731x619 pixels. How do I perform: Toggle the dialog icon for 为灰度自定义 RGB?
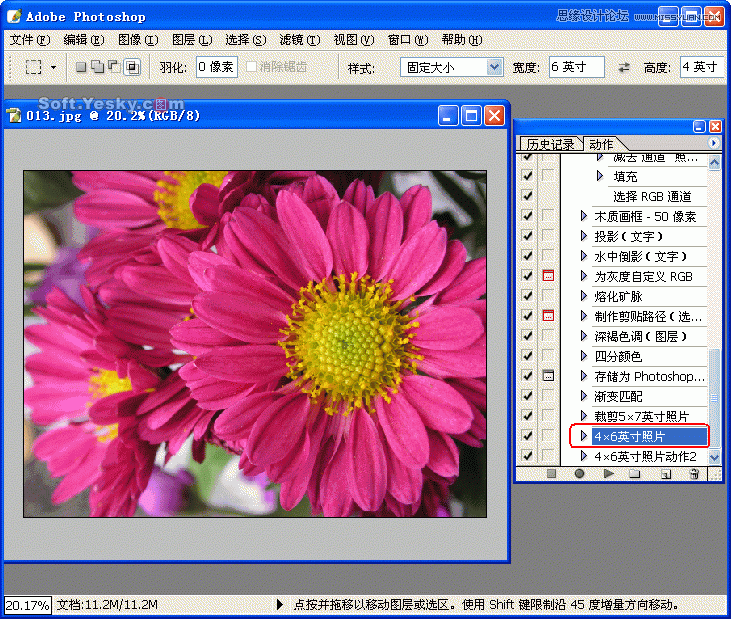click(548, 276)
